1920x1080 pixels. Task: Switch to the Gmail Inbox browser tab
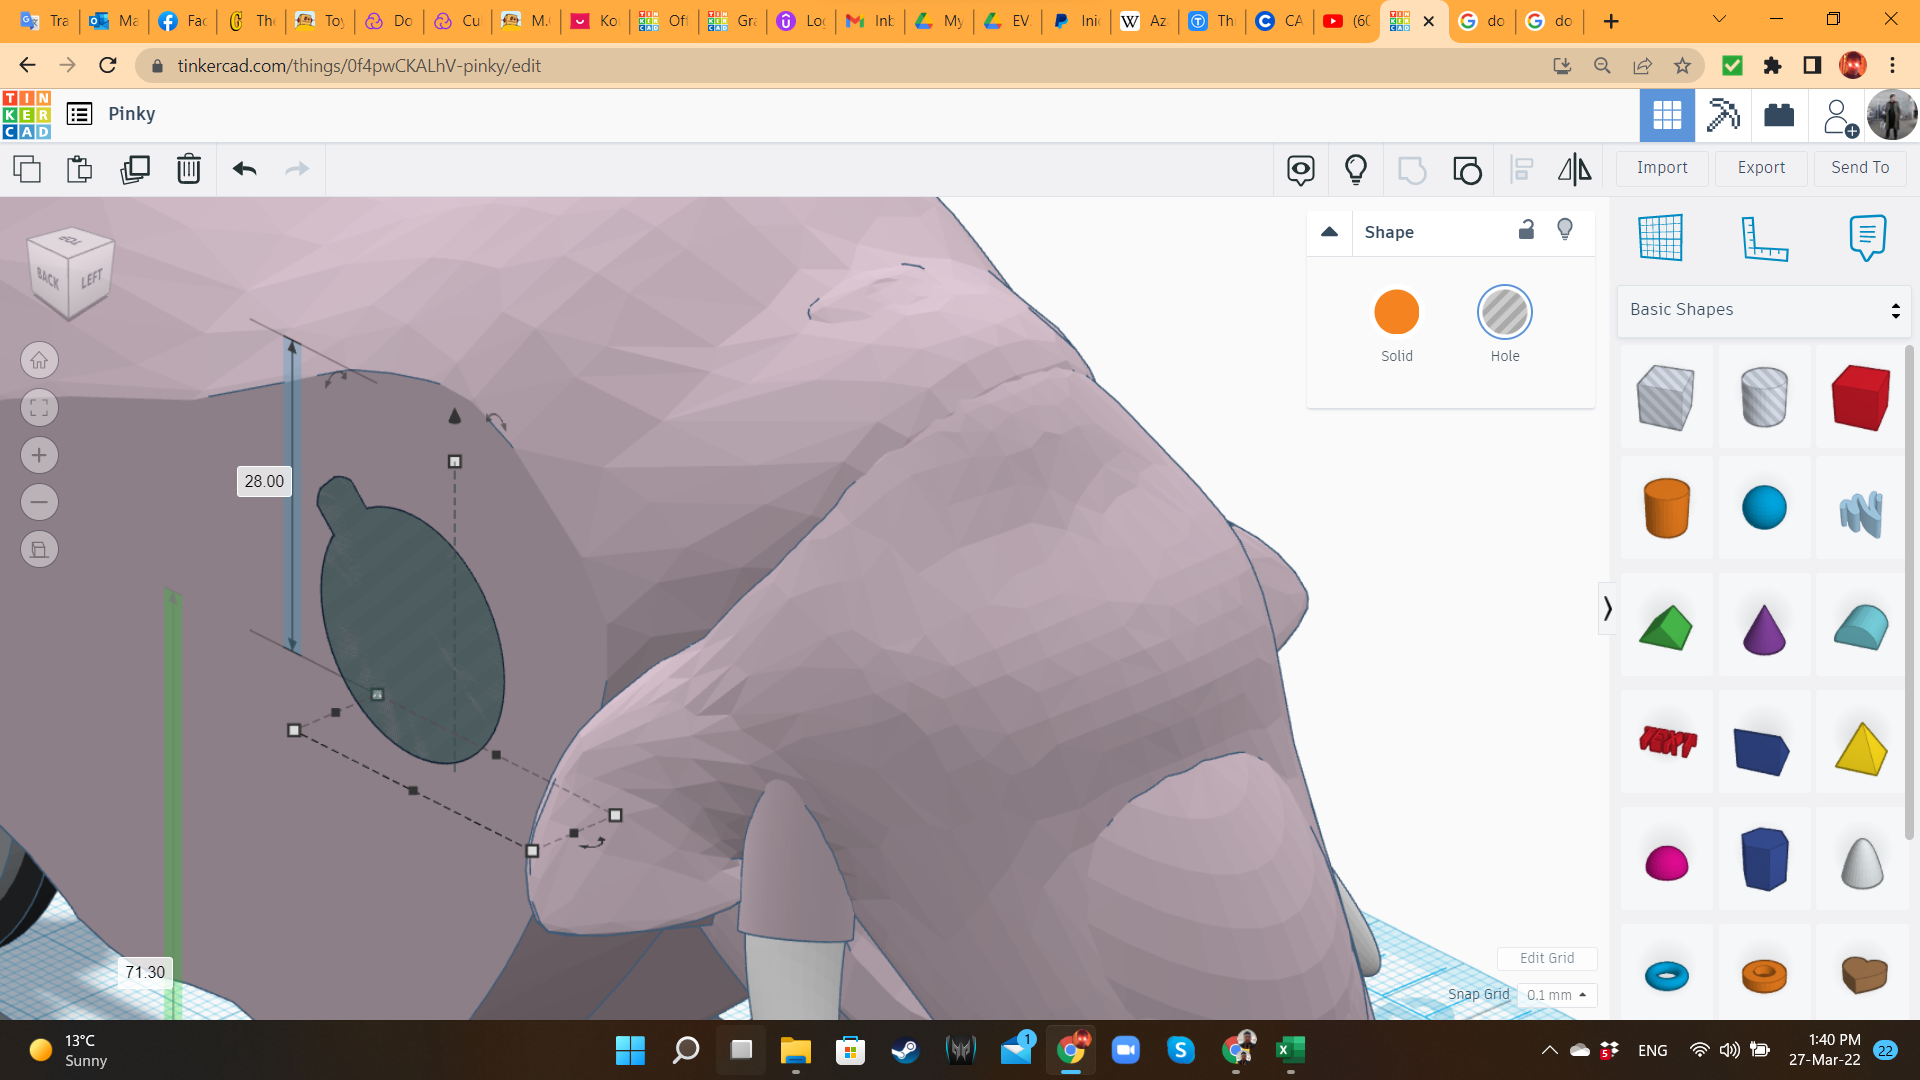coord(870,21)
